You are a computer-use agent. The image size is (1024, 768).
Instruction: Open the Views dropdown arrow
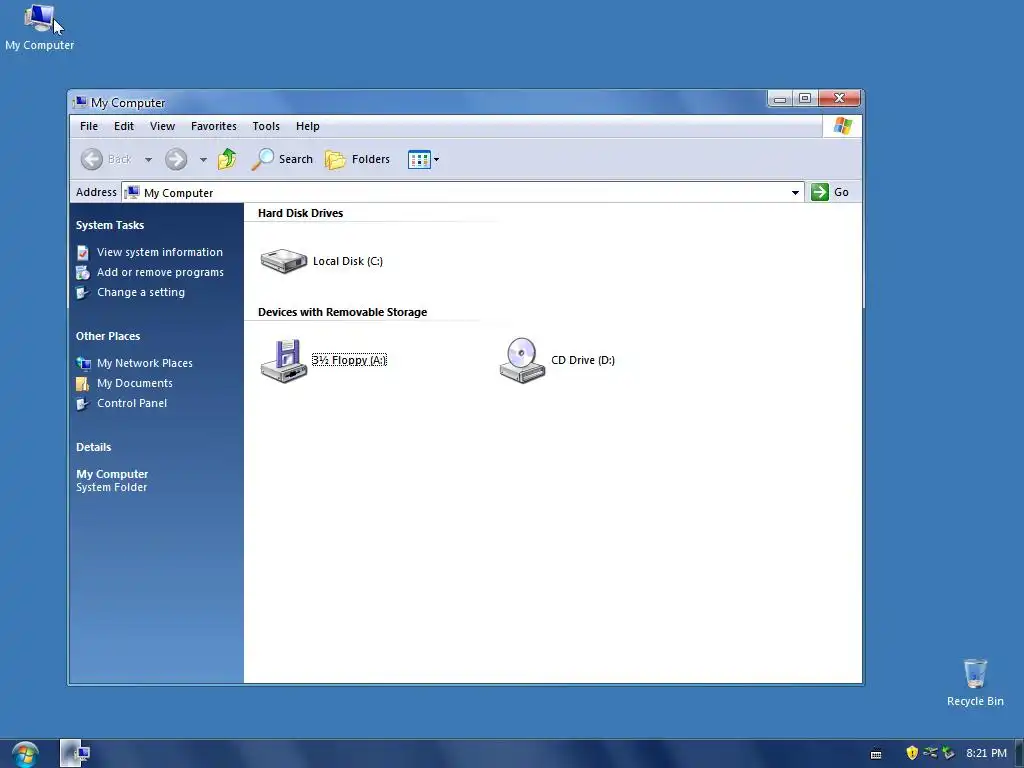[436, 159]
